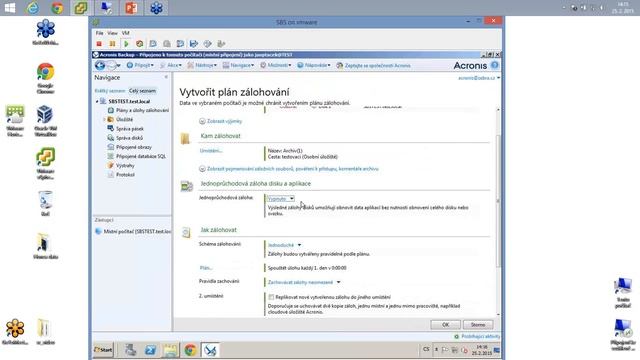Click the Umístění link
640x360 pixels.
point(211,151)
